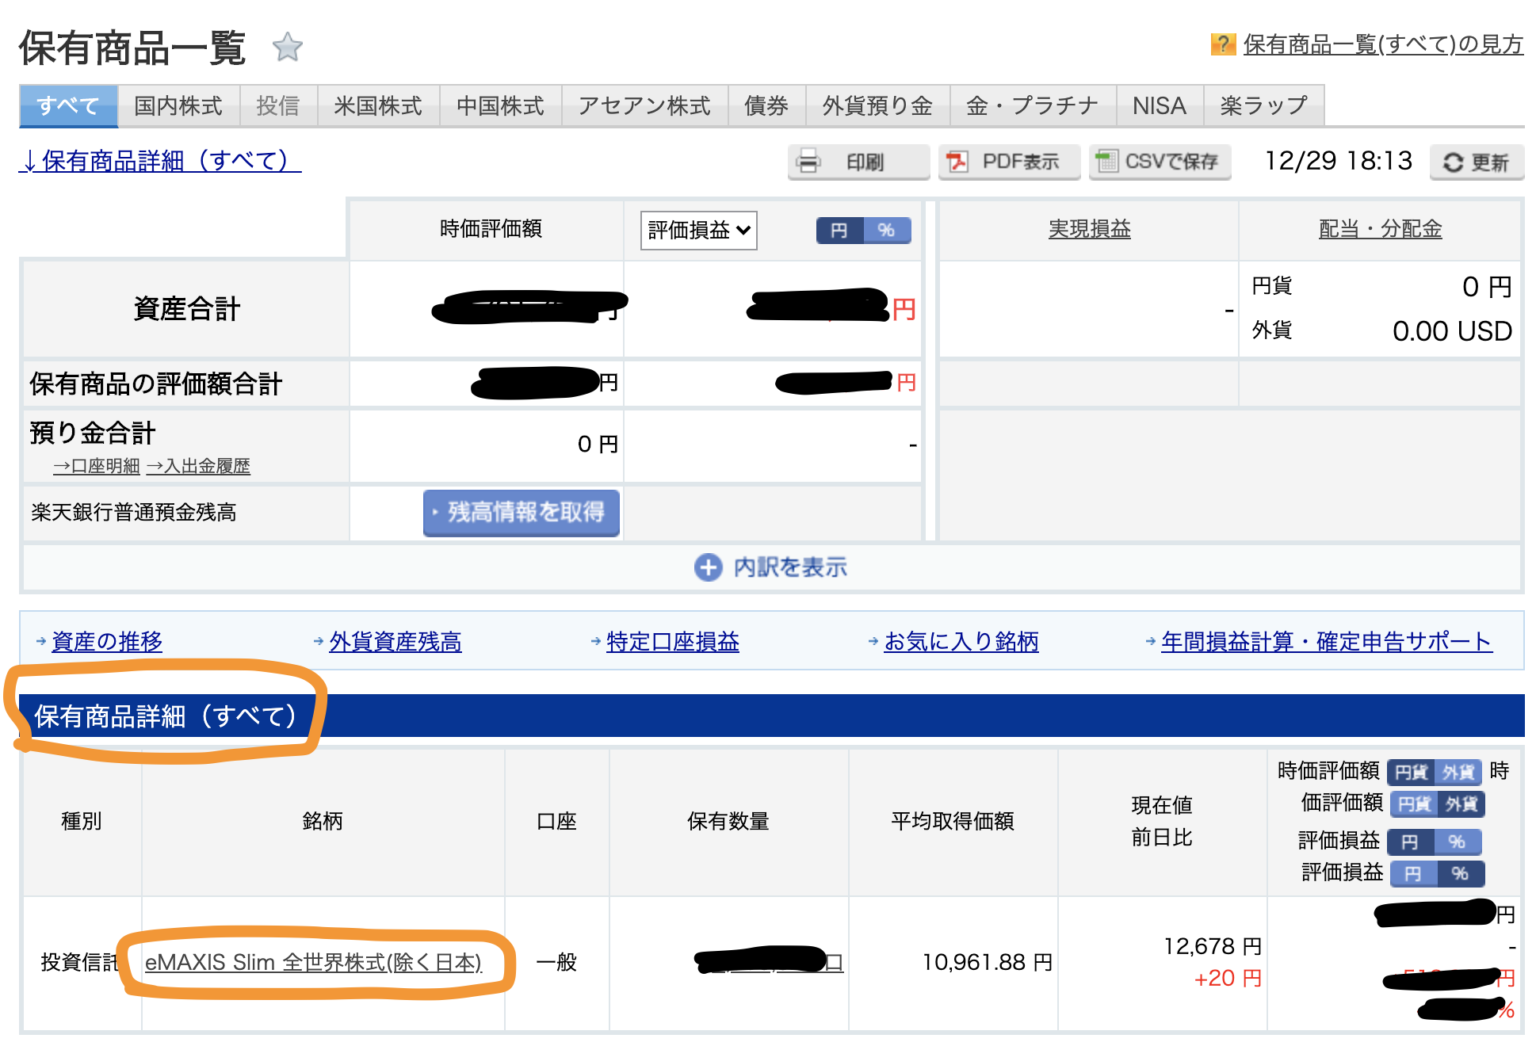Open eMAXIS Slim 全世界株式 fund link
1536x1046 pixels.
click(x=313, y=962)
